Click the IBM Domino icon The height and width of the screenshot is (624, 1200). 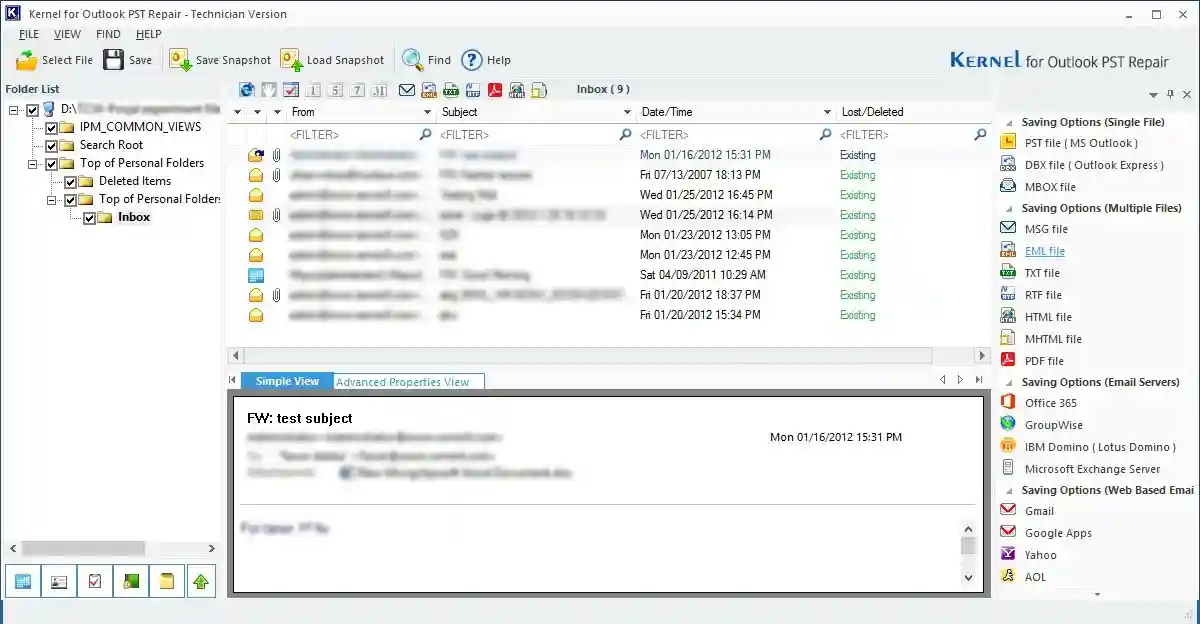pos(1008,447)
